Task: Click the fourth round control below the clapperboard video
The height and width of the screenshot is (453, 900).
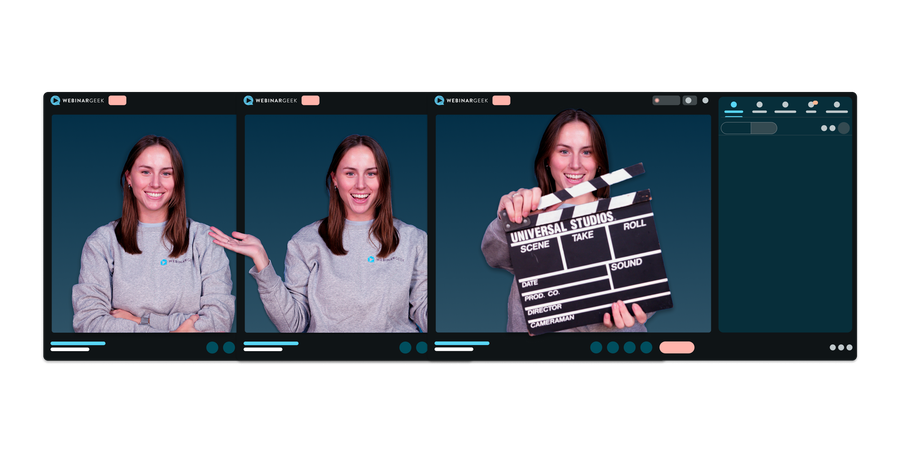Action: click(x=646, y=347)
